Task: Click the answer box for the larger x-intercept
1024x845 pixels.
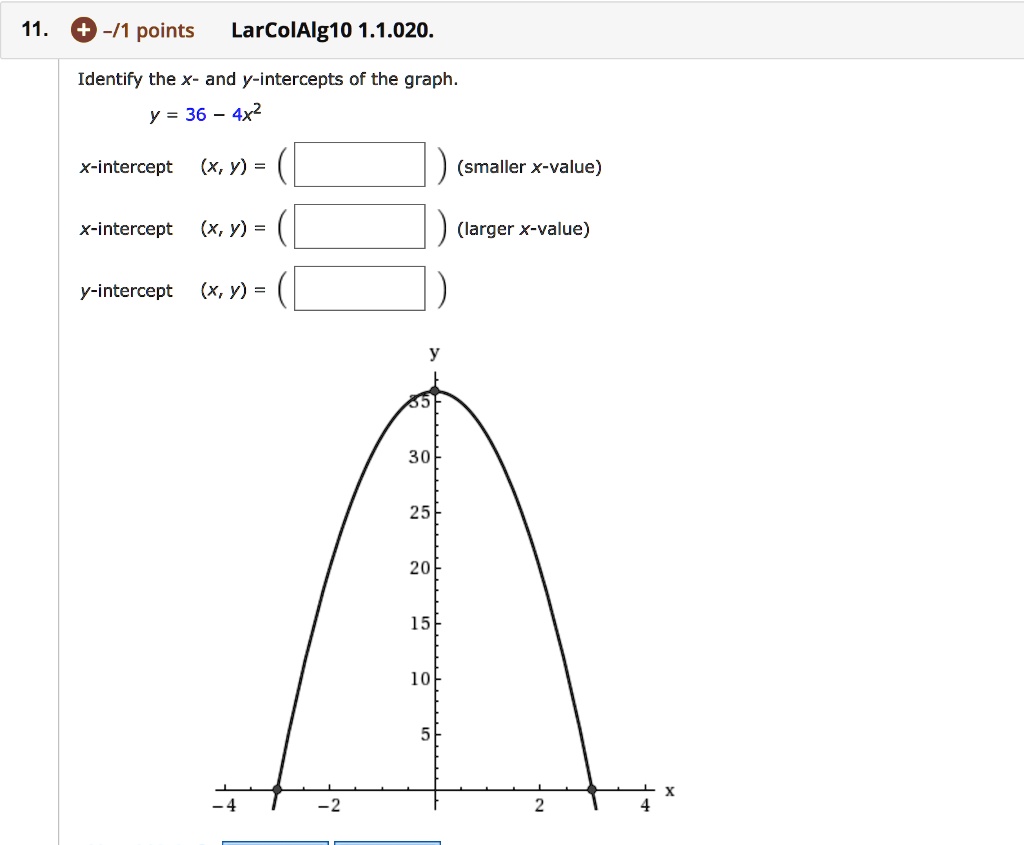Action: (358, 226)
